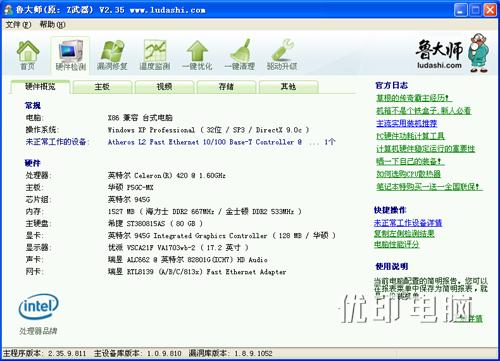Image resolution: width=500 pixels, height=361 pixels.
Task: Open the 漏洞修复 vulnerability repair icon
Action: click(x=112, y=55)
